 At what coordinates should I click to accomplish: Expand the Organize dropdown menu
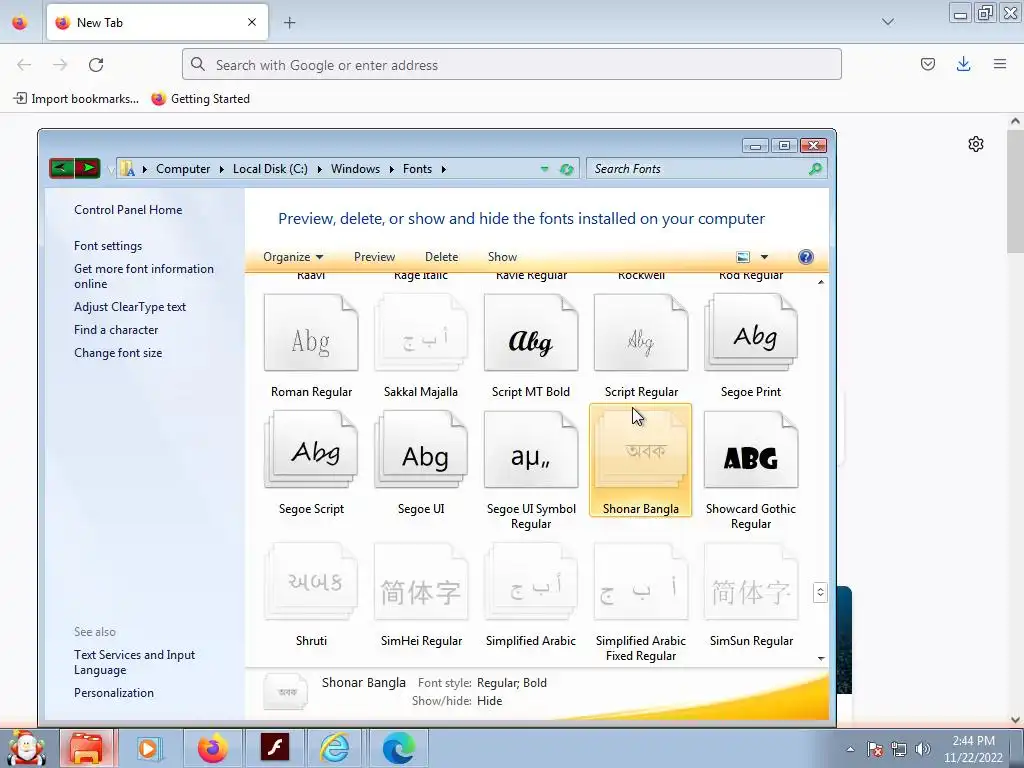coord(293,257)
